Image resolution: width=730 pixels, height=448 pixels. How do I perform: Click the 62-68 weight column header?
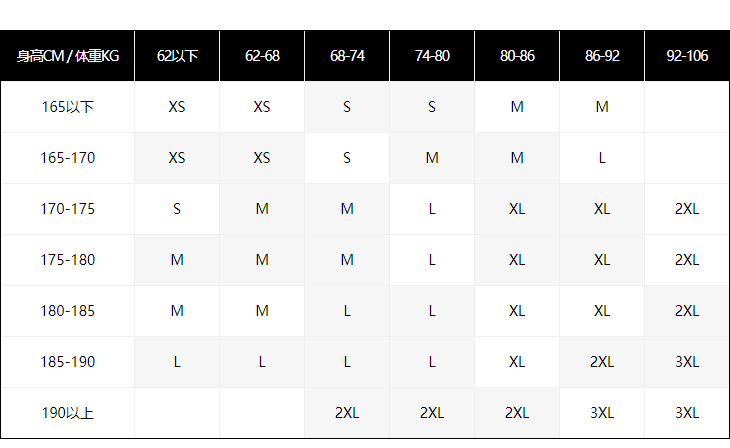(x=262, y=56)
